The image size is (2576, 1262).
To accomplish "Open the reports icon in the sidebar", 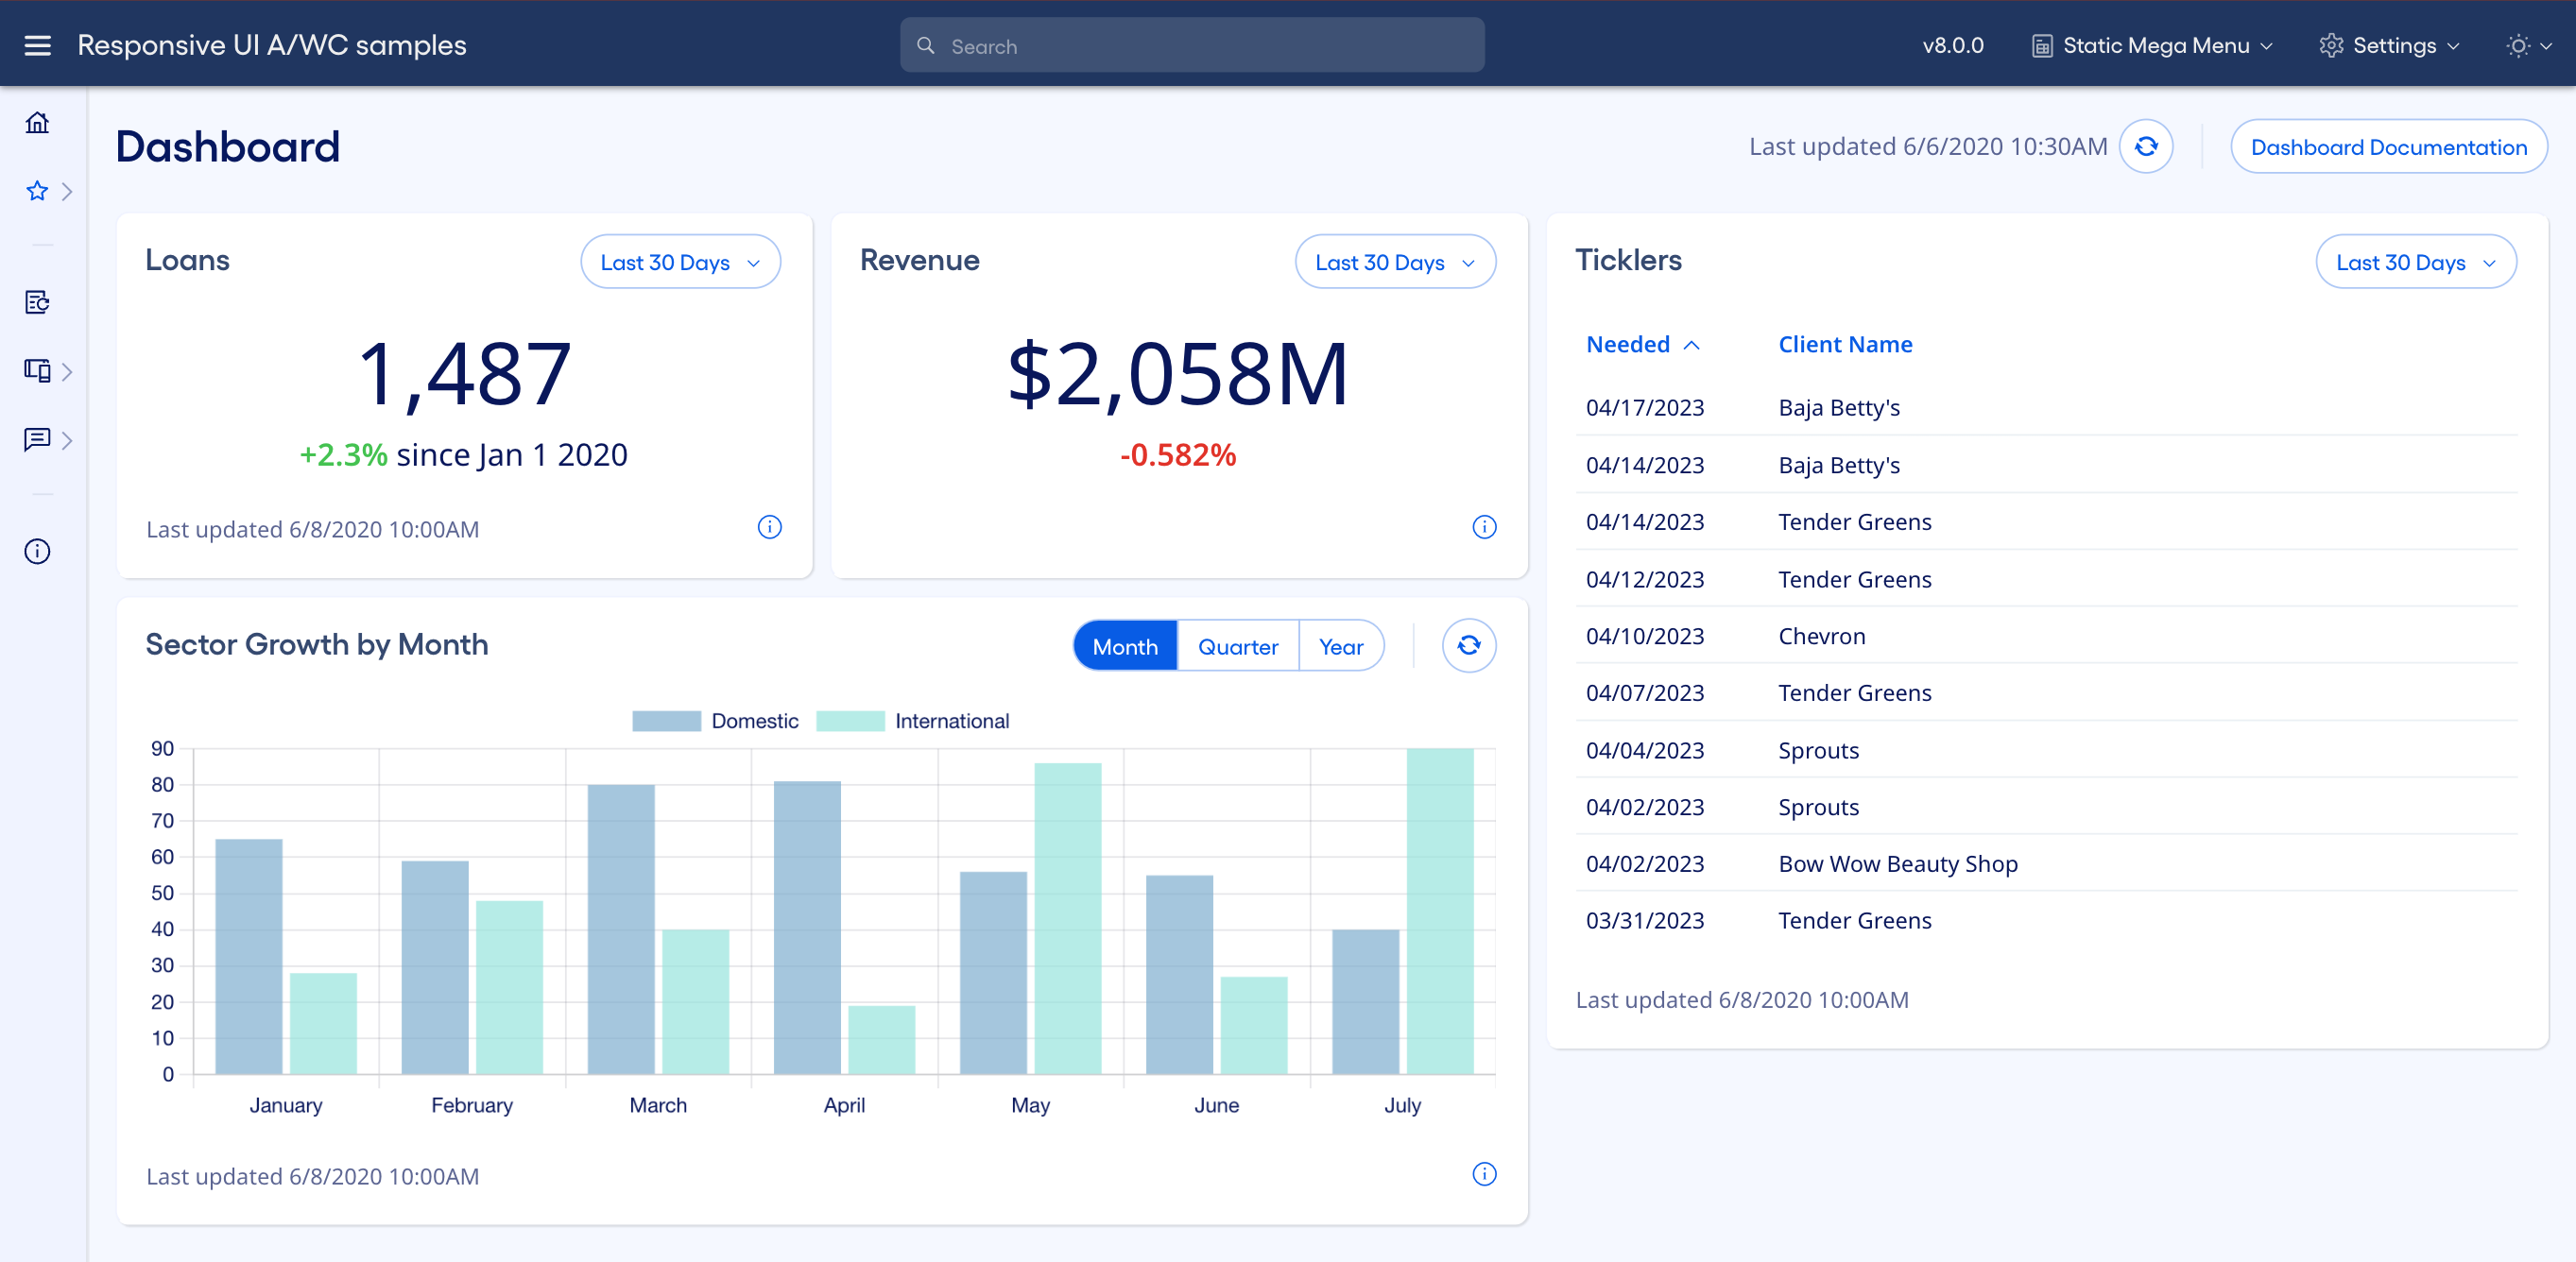I will [37, 301].
